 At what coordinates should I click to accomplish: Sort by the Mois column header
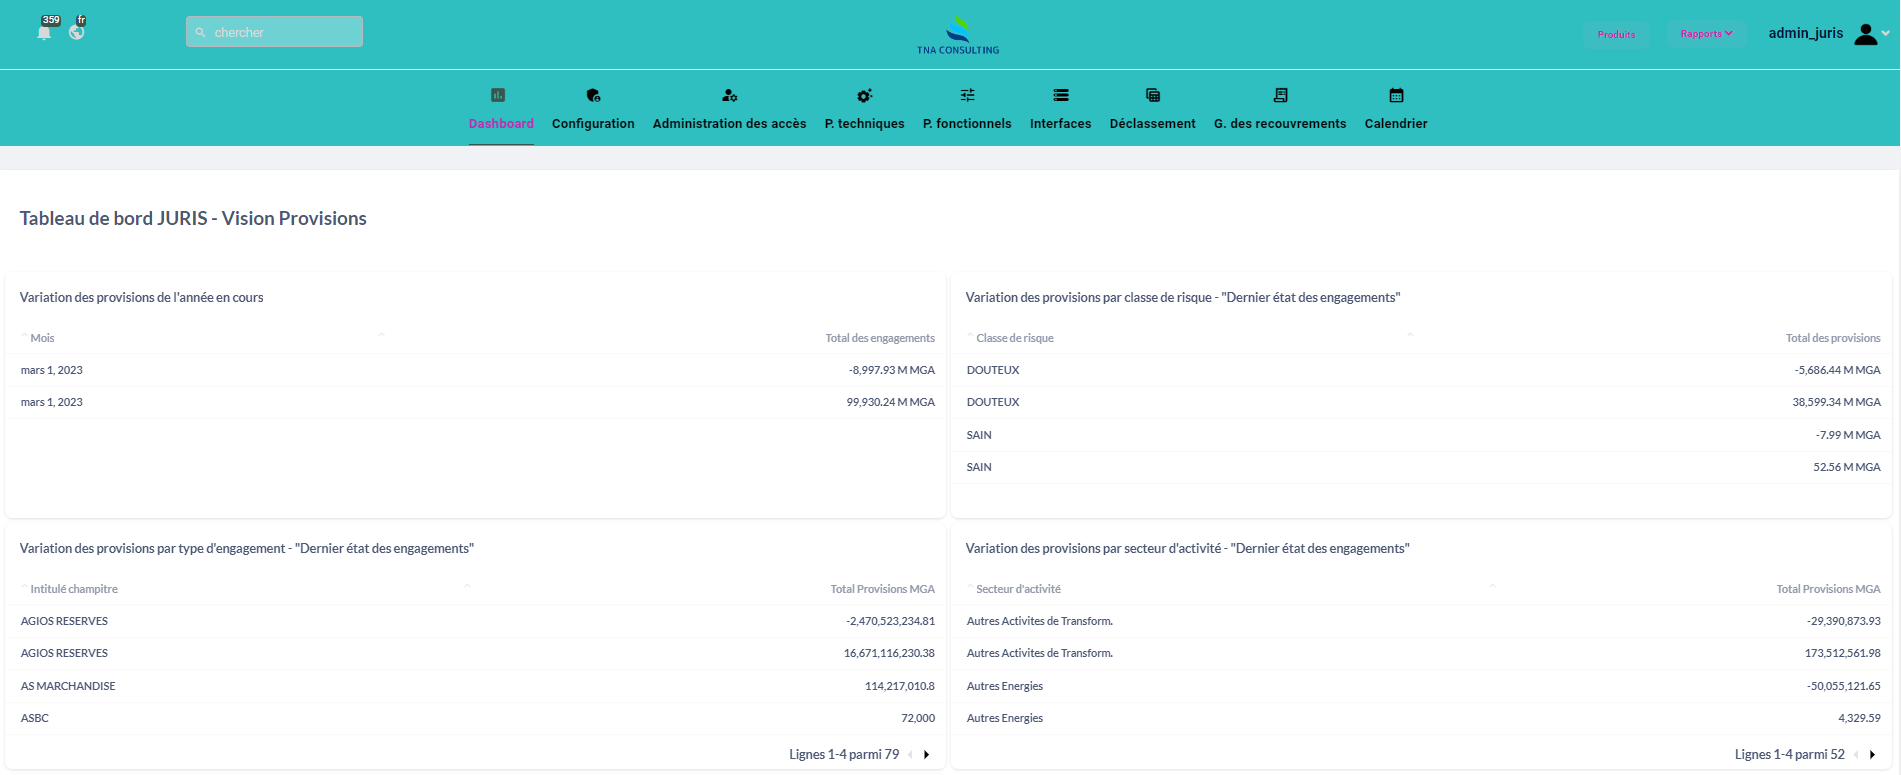coord(42,338)
